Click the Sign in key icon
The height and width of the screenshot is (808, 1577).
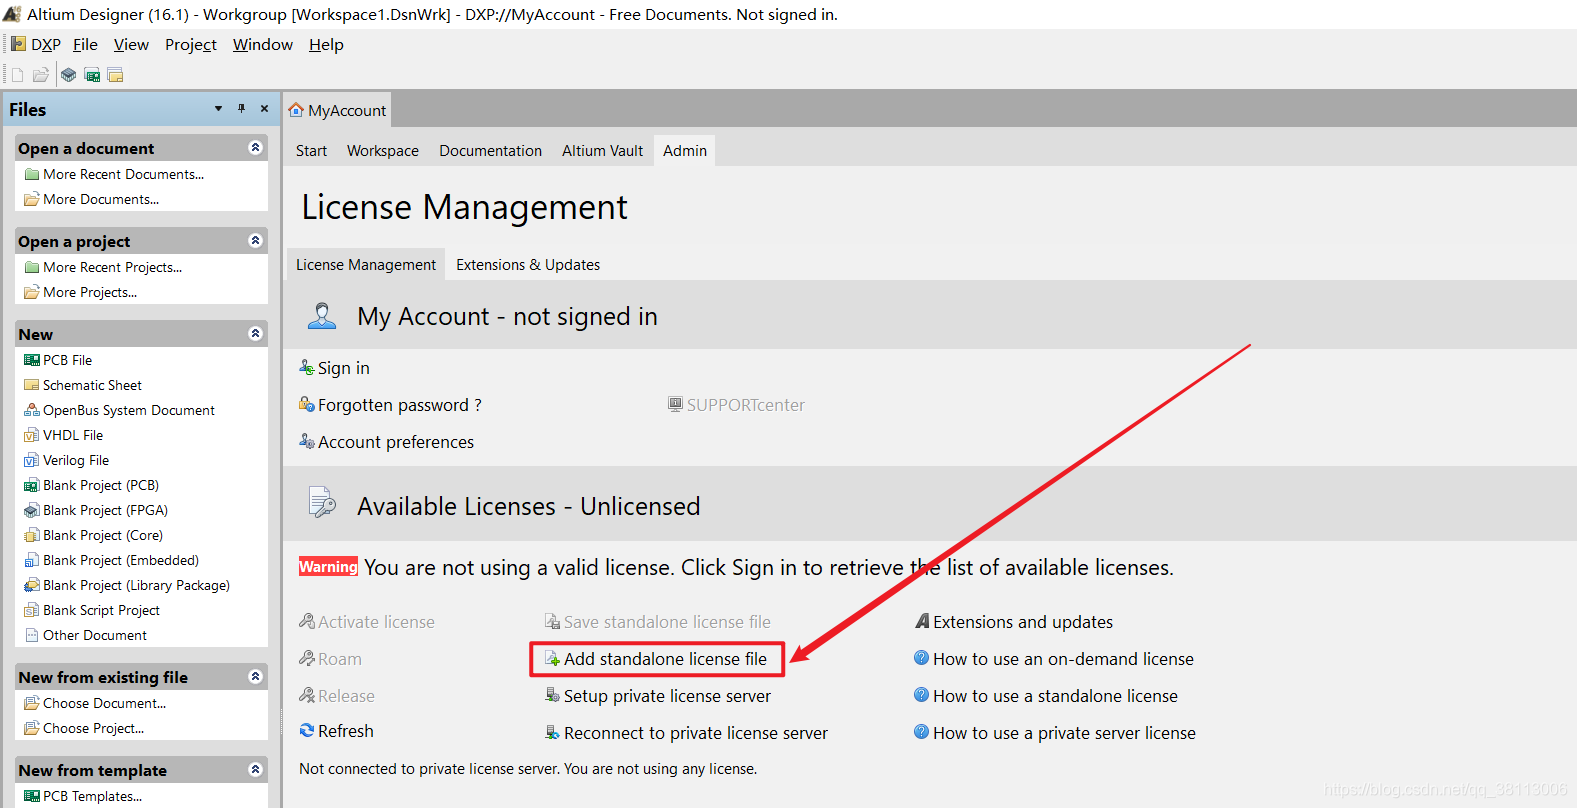(x=307, y=368)
